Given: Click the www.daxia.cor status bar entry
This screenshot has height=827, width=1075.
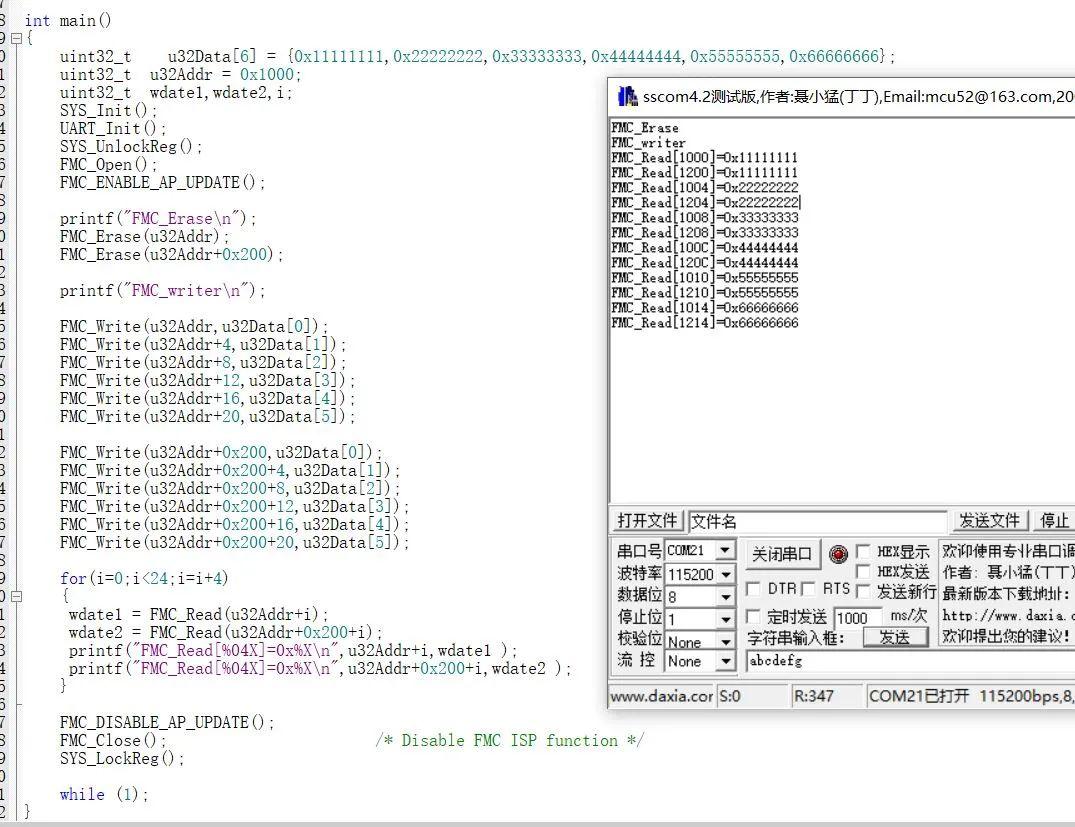Looking at the screenshot, I should pyautogui.click(x=661, y=696).
